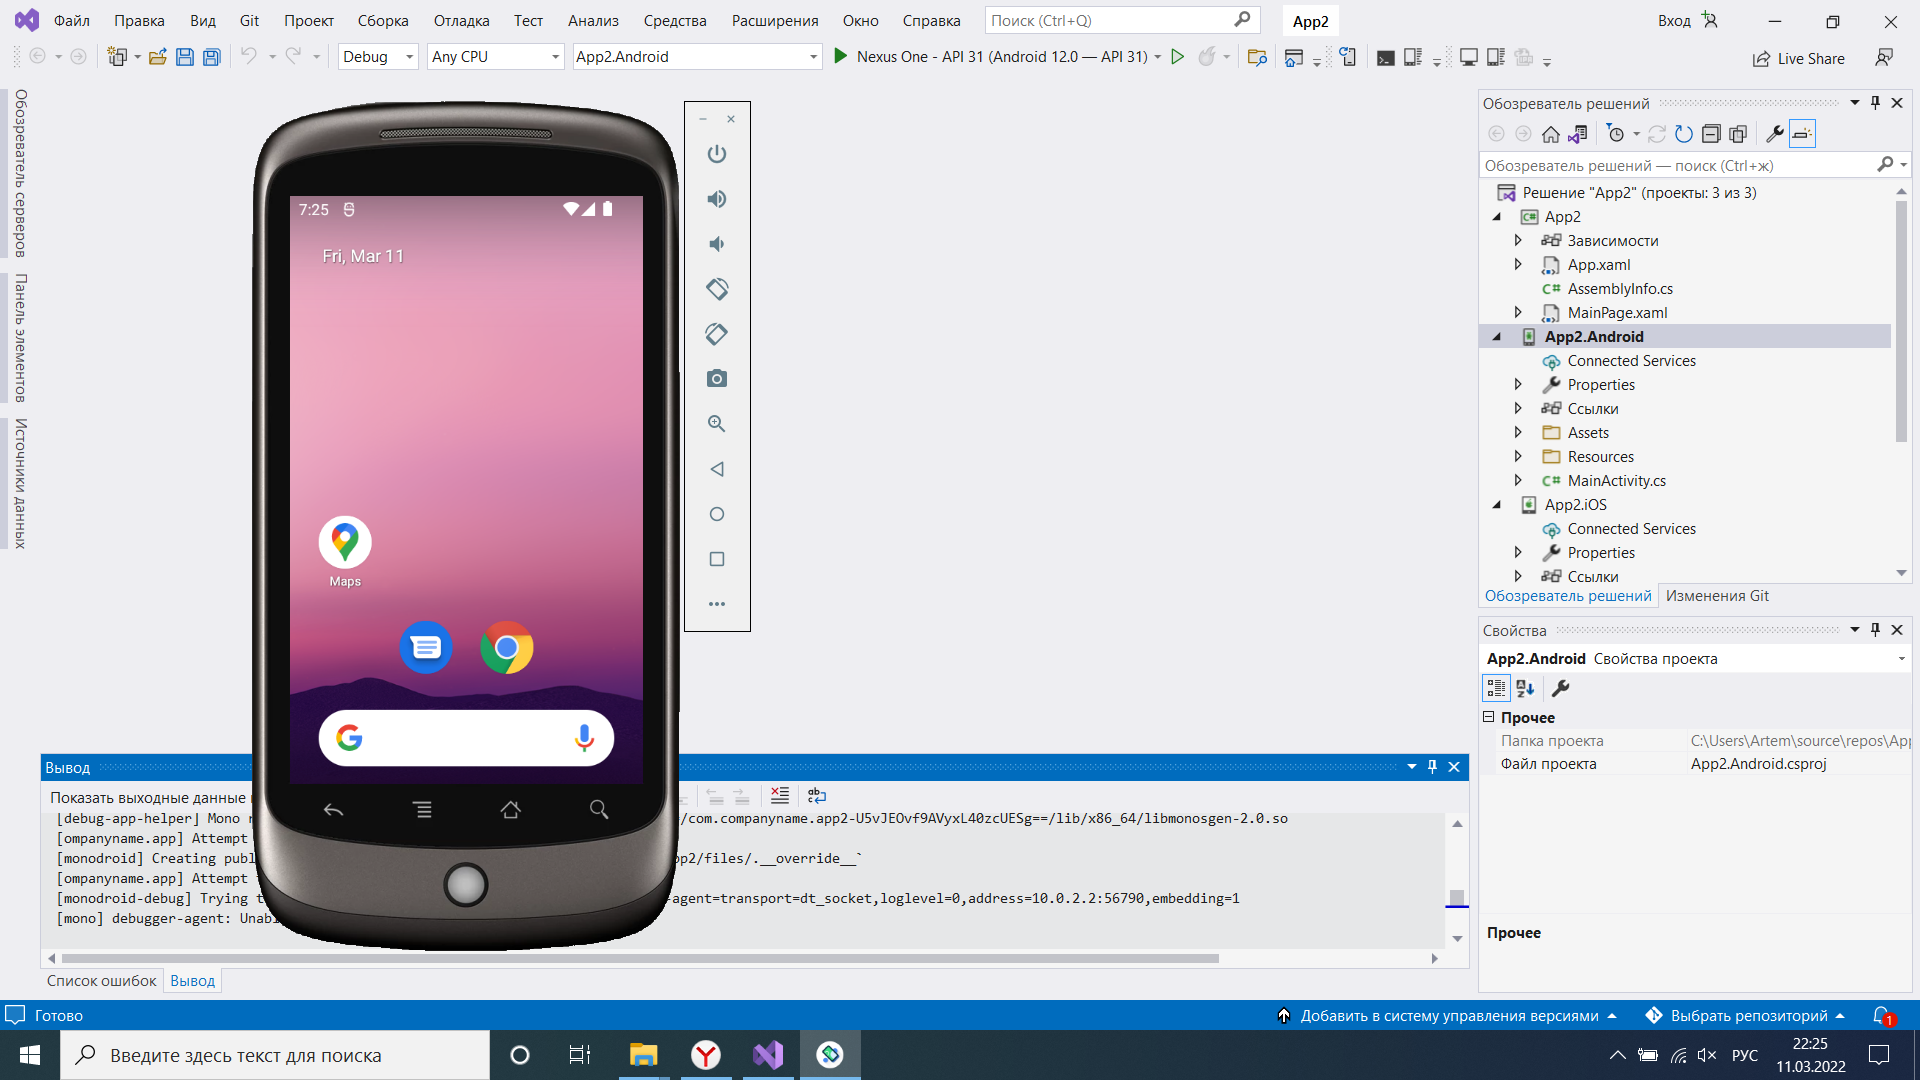1920x1080 pixels.
Task: Click the Solution Explorer home icon
Action: pyautogui.click(x=1551, y=134)
